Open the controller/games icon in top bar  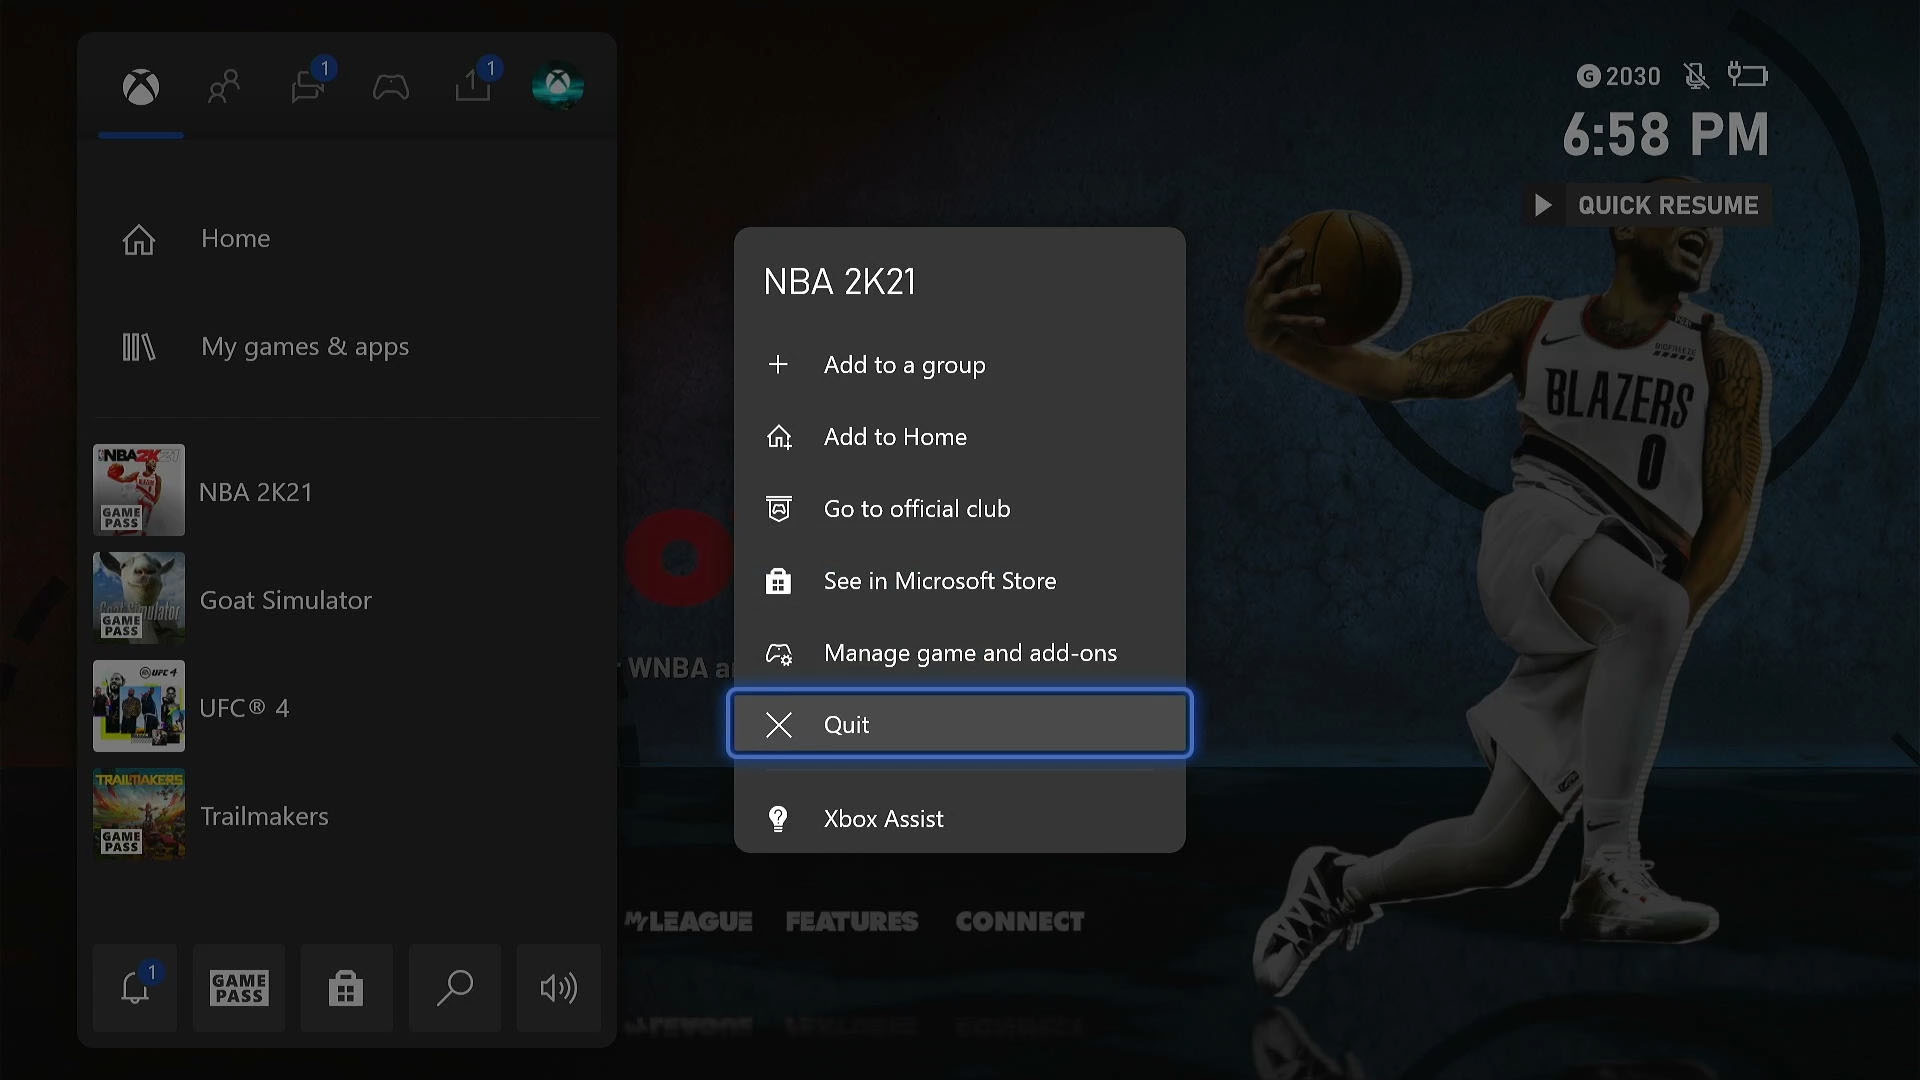[390, 88]
